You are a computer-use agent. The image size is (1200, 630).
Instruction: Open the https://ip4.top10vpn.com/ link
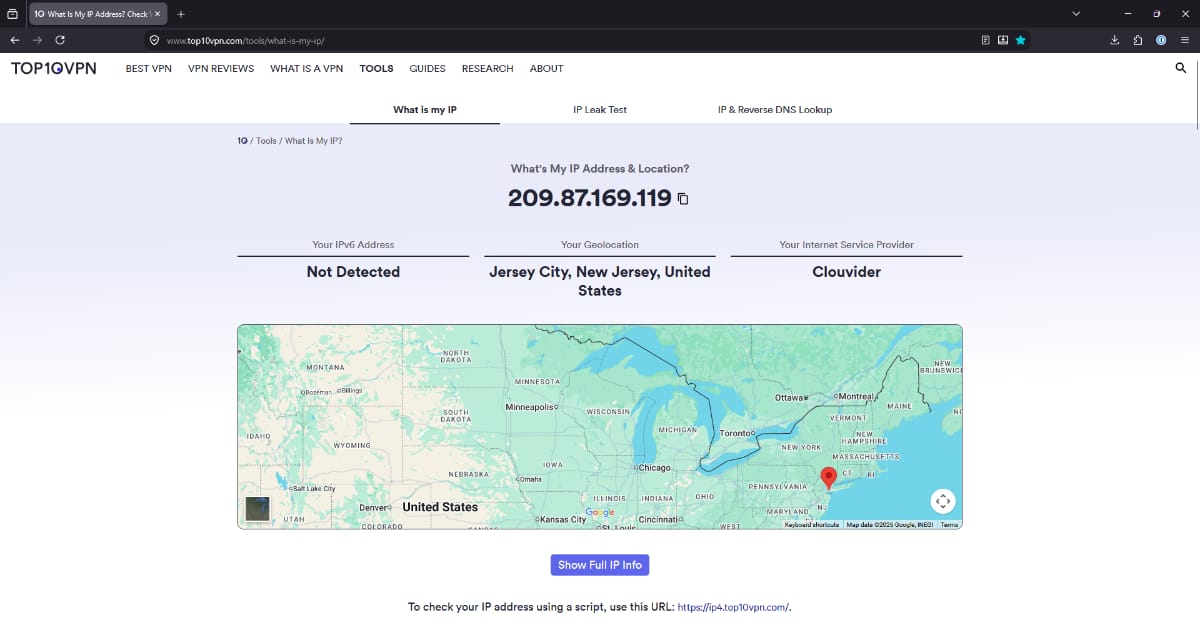(733, 607)
